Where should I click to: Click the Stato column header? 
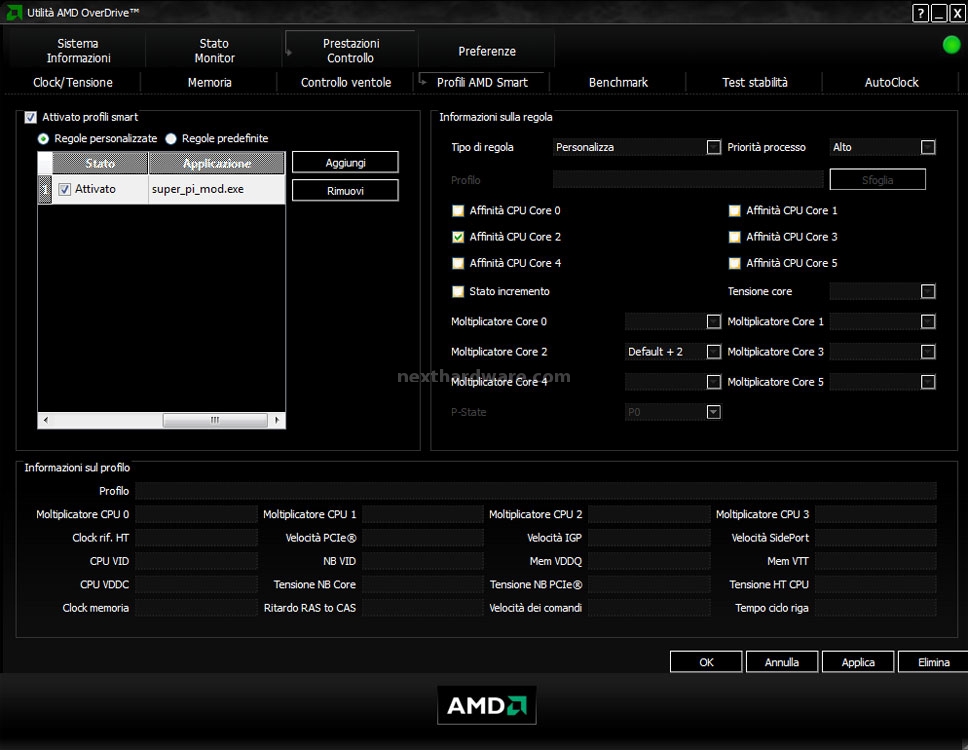click(x=100, y=164)
